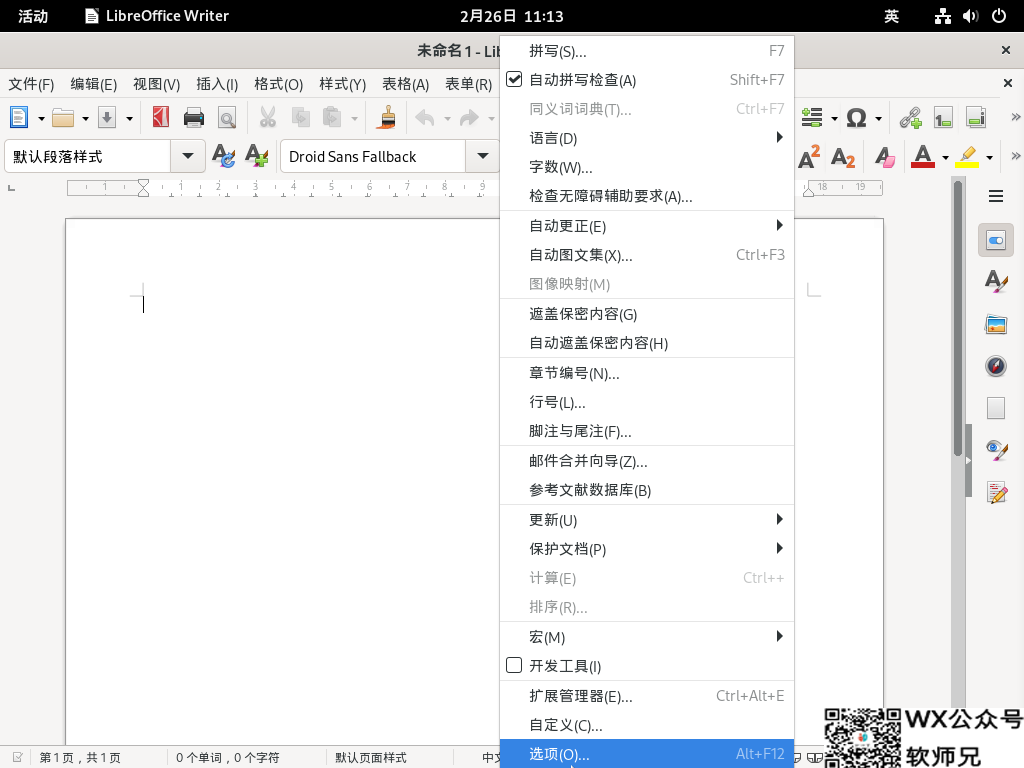The width and height of the screenshot is (1024, 768).
Task: Choose 自定义(C)... entry
Action: click(647, 725)
